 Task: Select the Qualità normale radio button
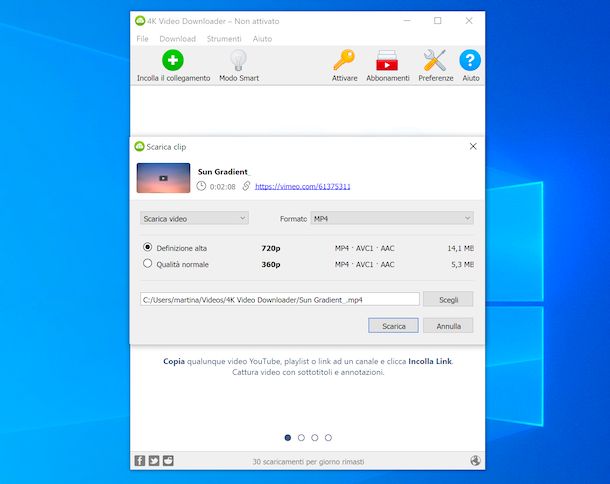(x=147, y=263)
